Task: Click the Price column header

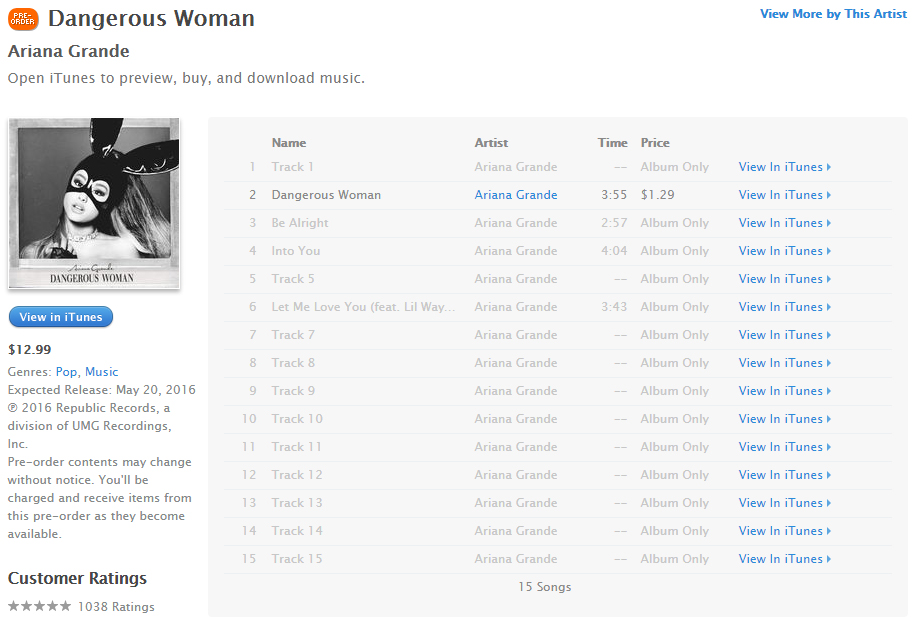Action: (655, 143)
